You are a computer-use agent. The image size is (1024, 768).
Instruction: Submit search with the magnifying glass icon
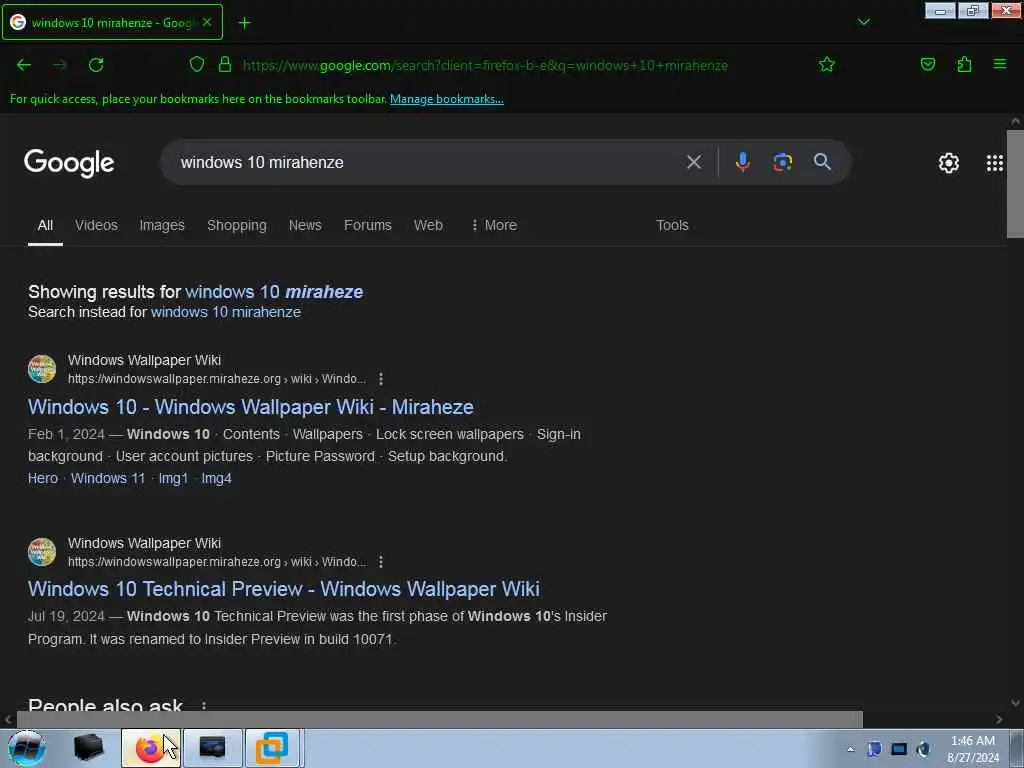point(822,162)
